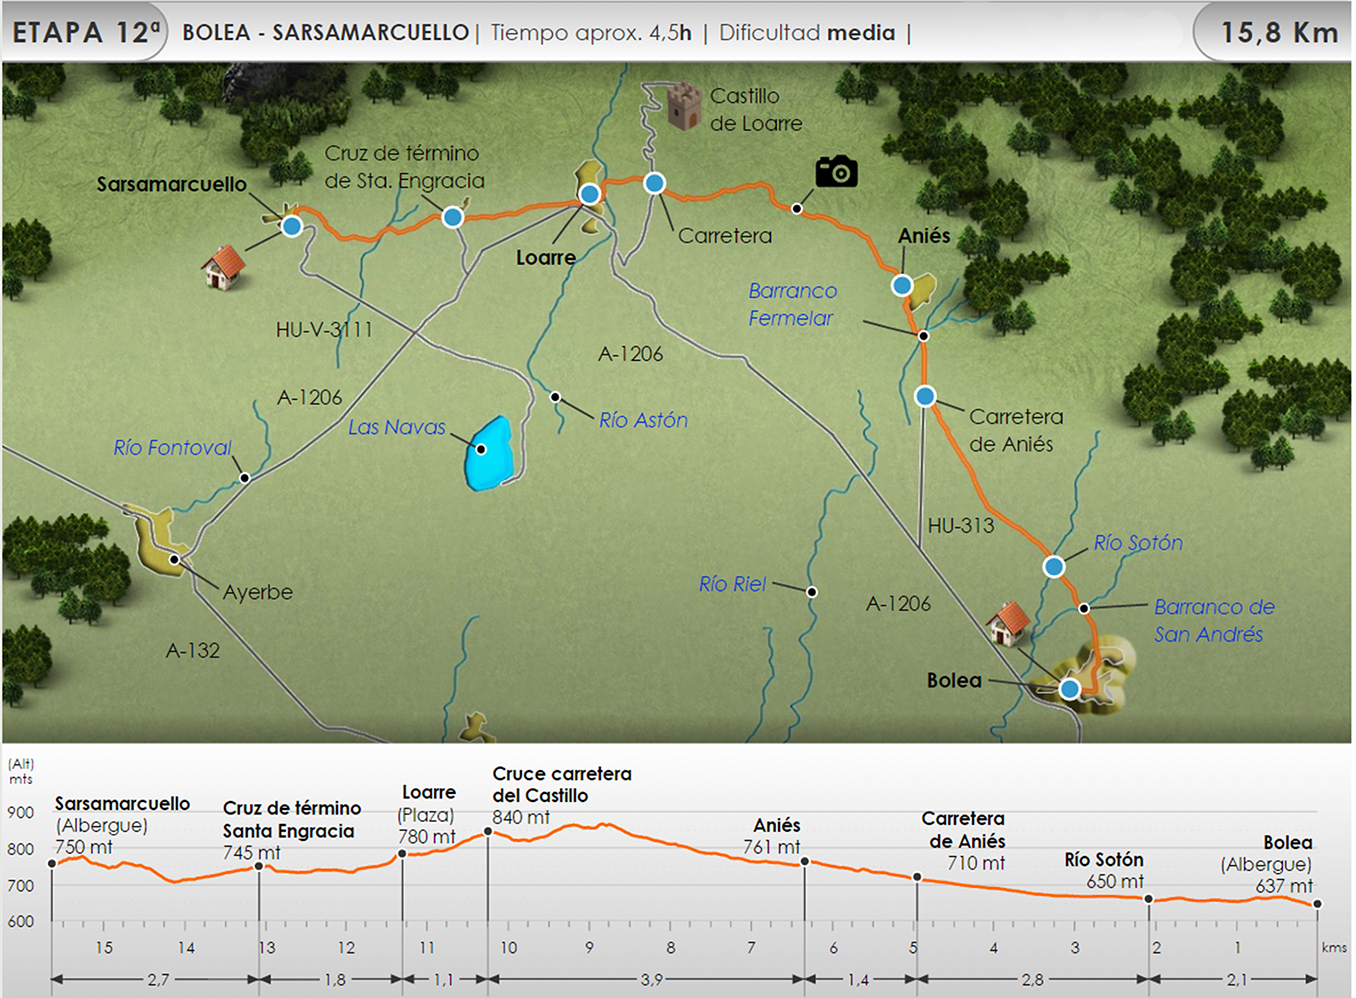The width and height of the screenshot is (1356, 998).
Task: Click the Río Sotón 650 mt profile point
Action: 1149,899
